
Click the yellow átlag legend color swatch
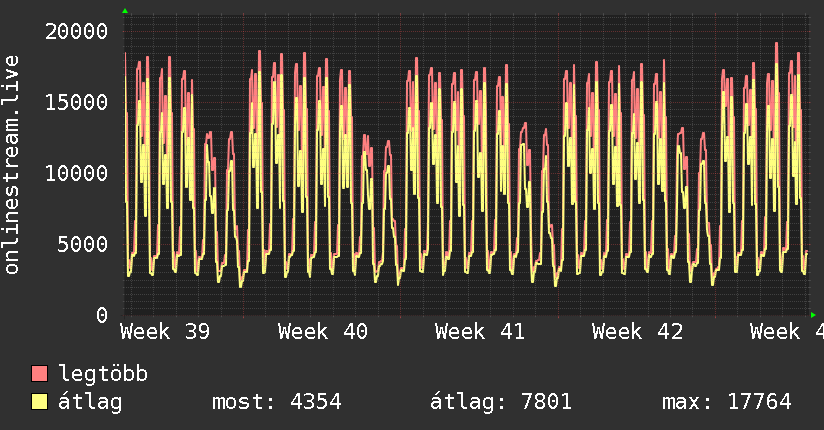point(39,402)
